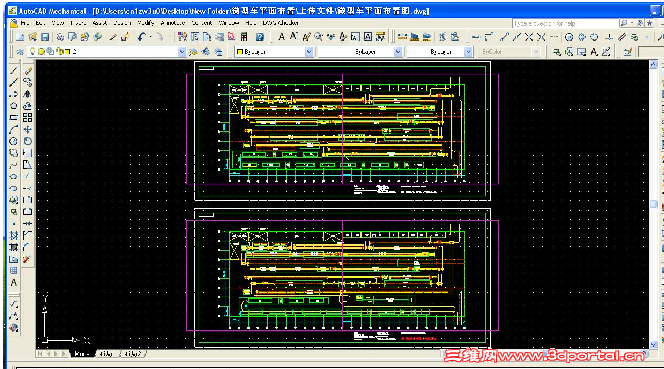Switch to the Model tab

tap(81, 354)
